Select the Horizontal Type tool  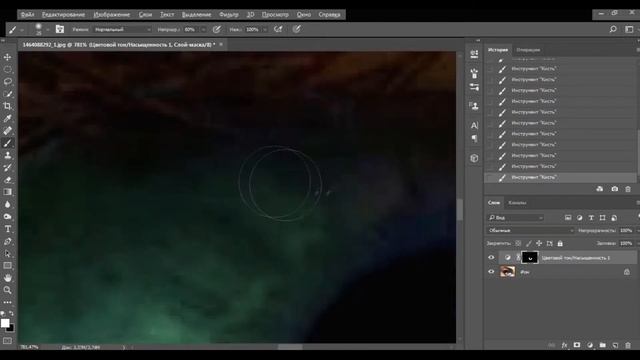pos(7,229)
